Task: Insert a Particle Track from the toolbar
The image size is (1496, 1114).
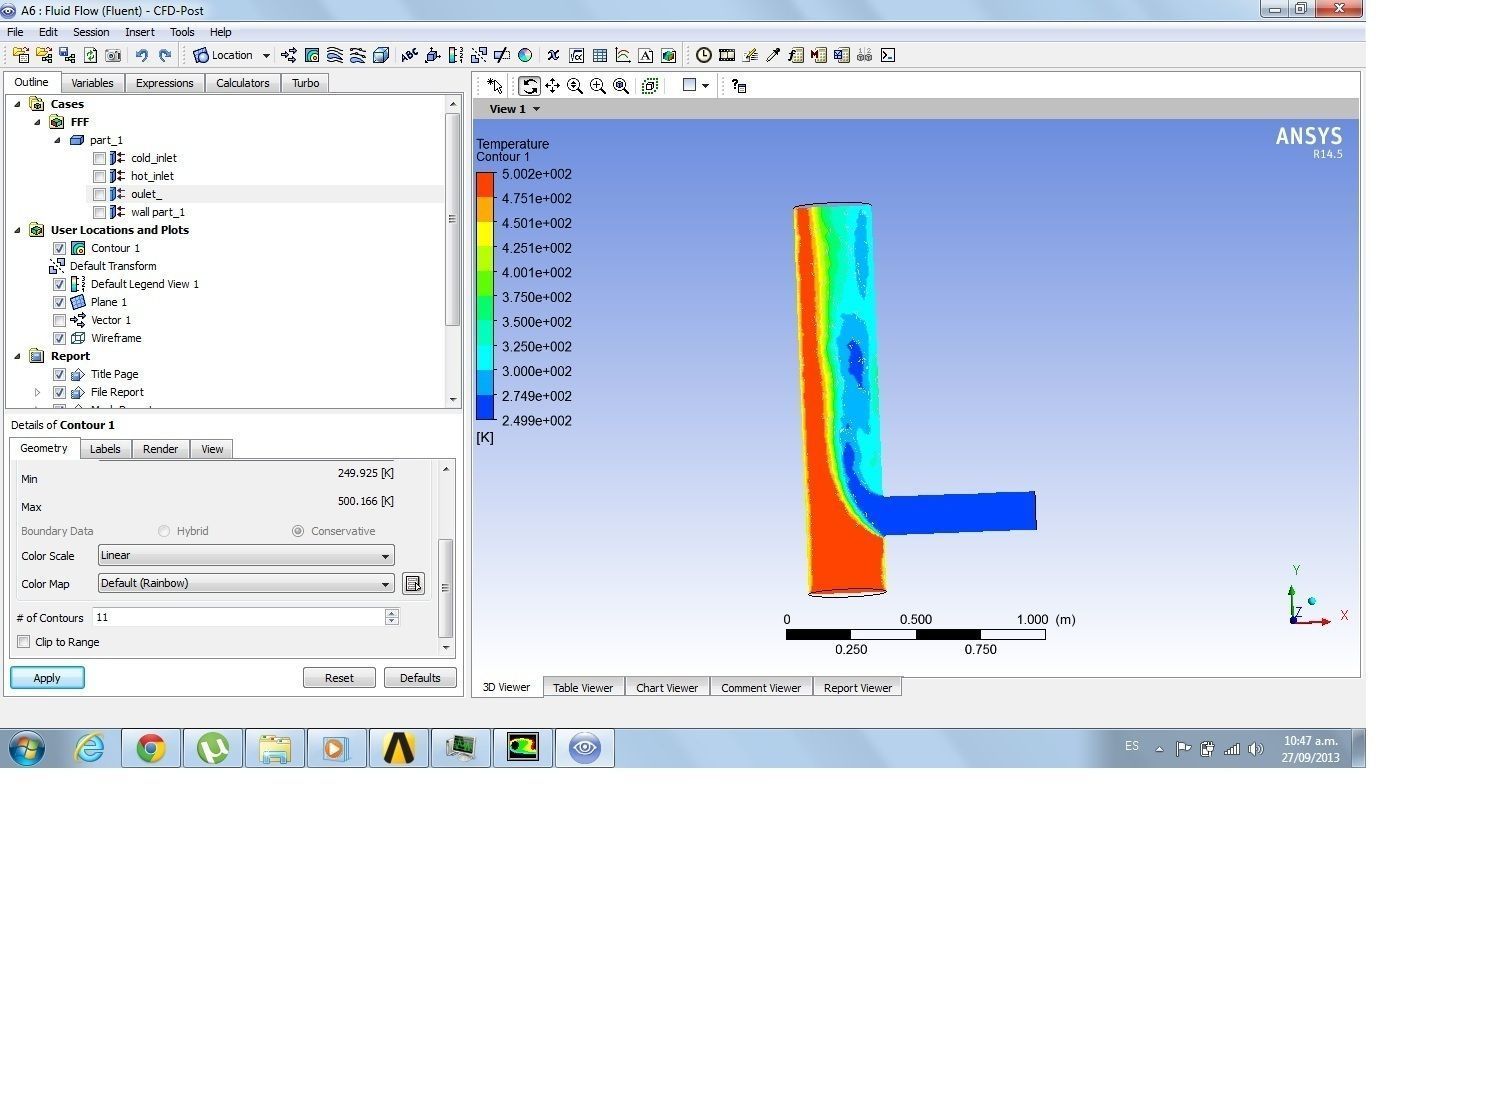Action: pyautogui.click(x=358, y=55)
